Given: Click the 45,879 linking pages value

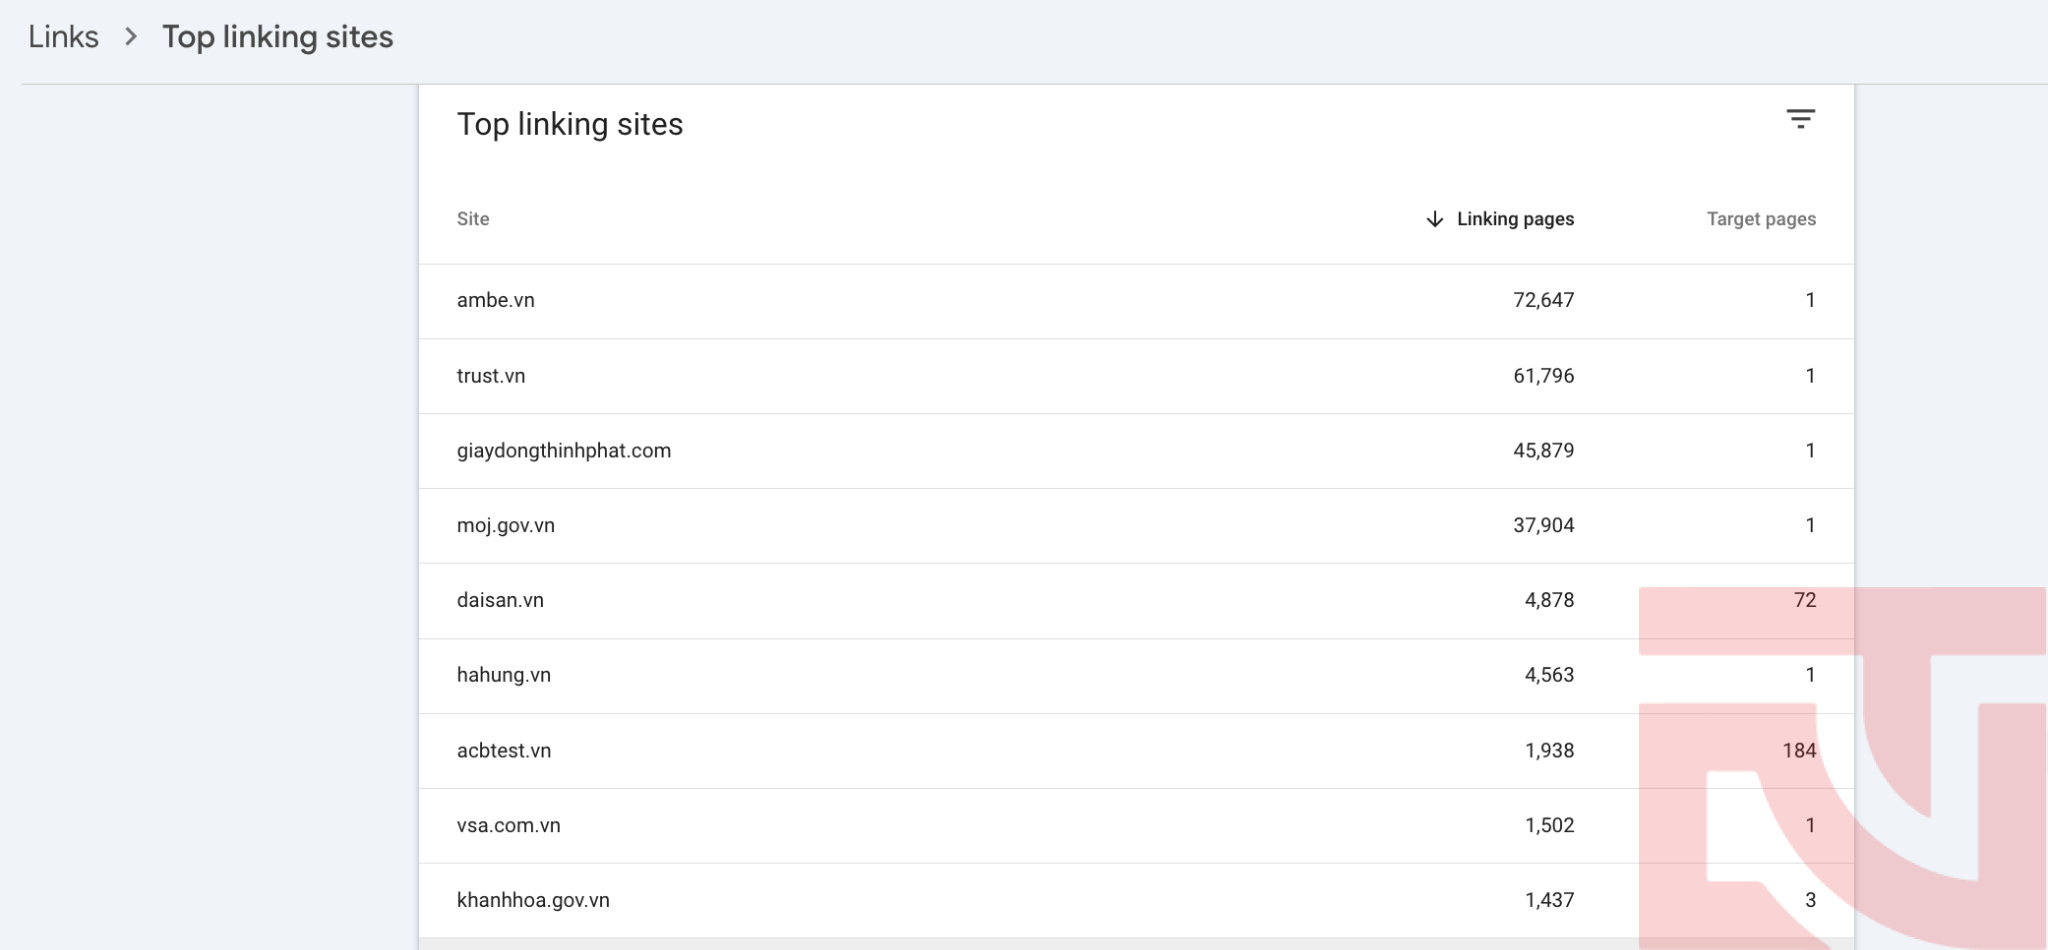Looking at the screenshot, I should tap(1543, 451).
